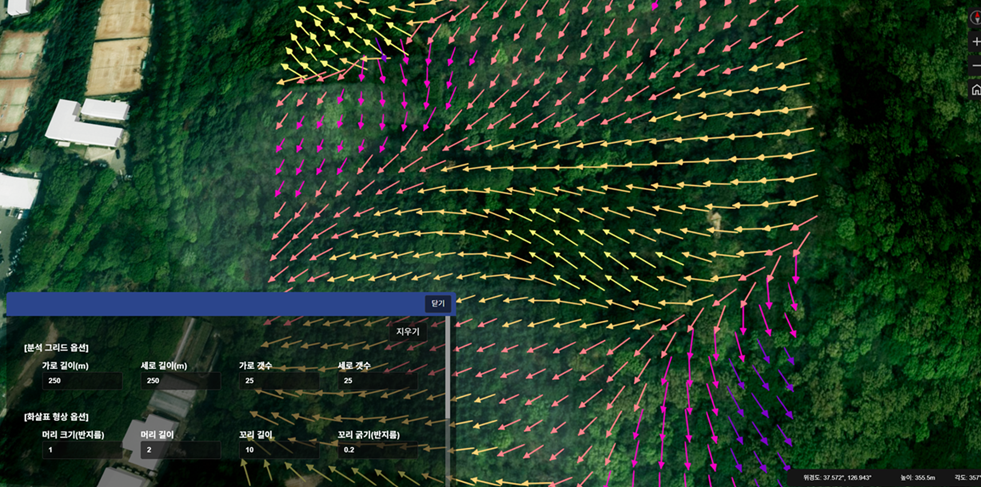
Task: Click the compass north-reset icon
Action: (975, 18)
